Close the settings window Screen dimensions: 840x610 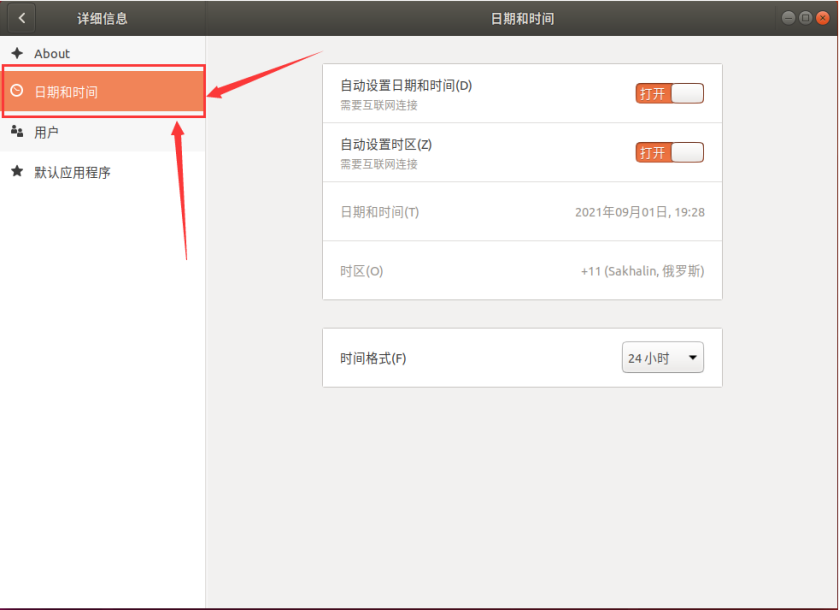pos(822,18)
